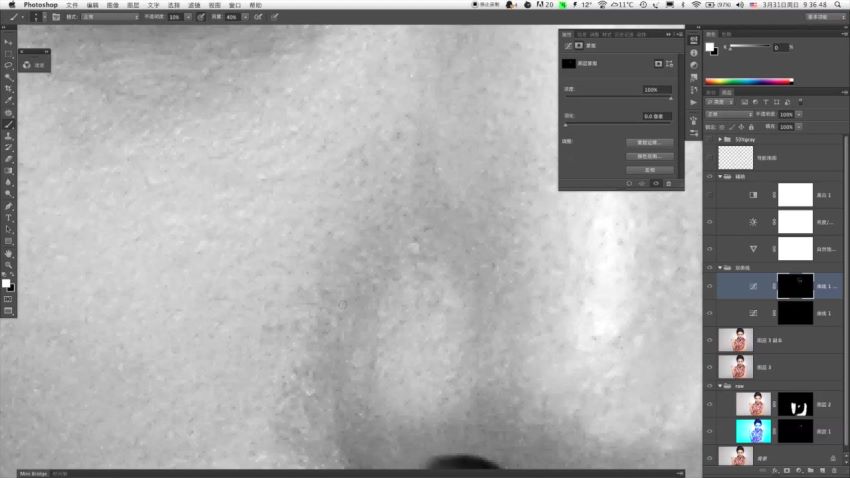
Task: Click the add layer mask icon
Action: (787, 470)
